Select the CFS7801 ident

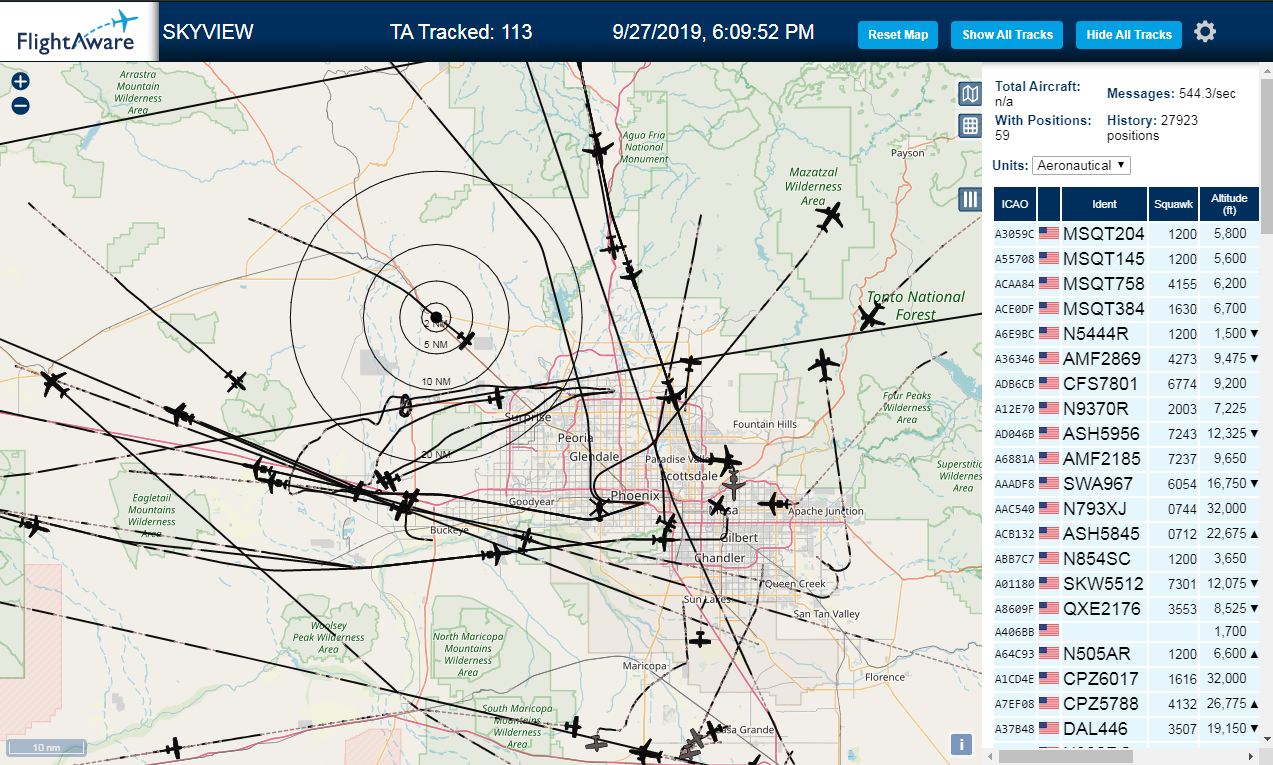coord(1100,384)
